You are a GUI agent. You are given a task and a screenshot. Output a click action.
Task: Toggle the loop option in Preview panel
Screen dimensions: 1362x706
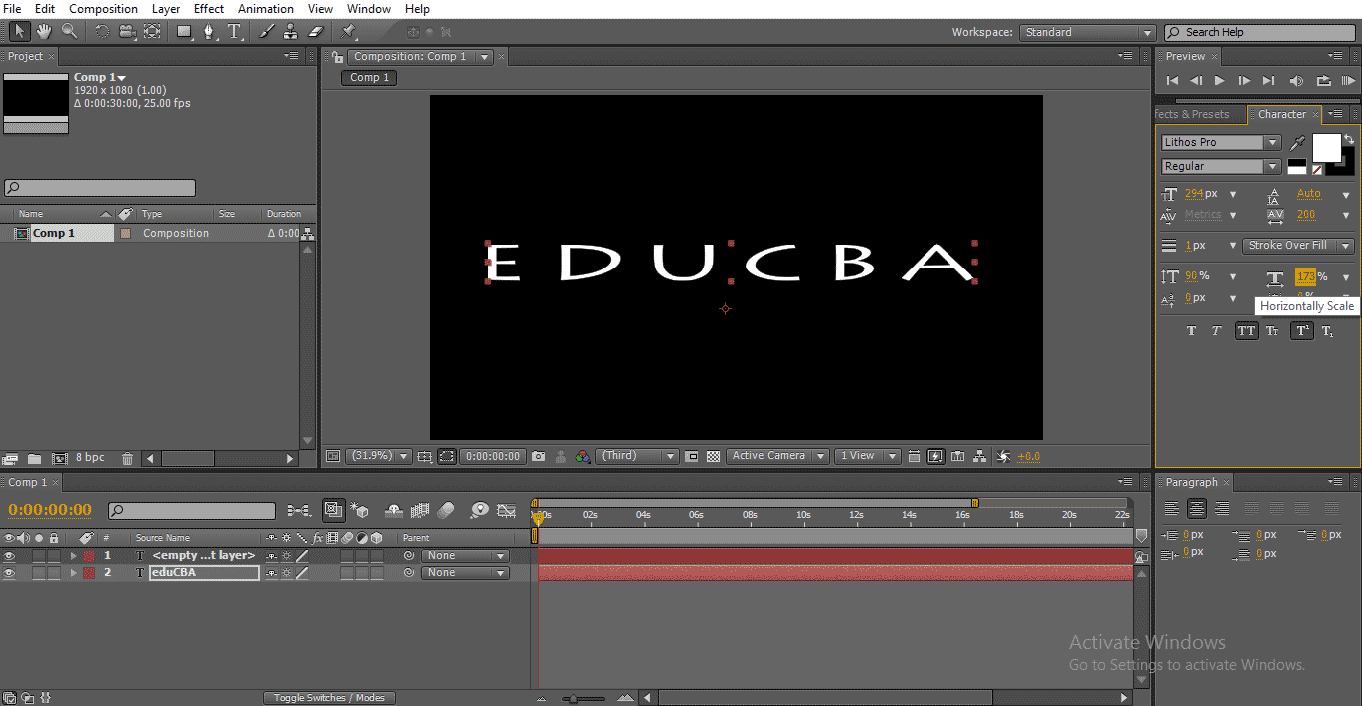[1323, 81]
